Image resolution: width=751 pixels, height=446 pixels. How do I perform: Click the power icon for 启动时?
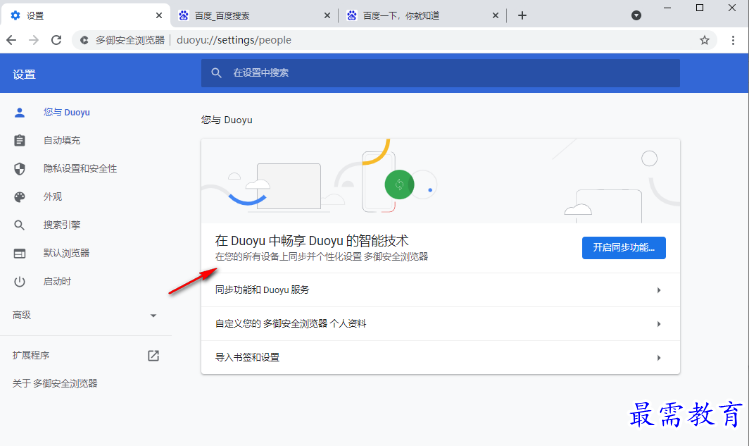click(20, 282)
